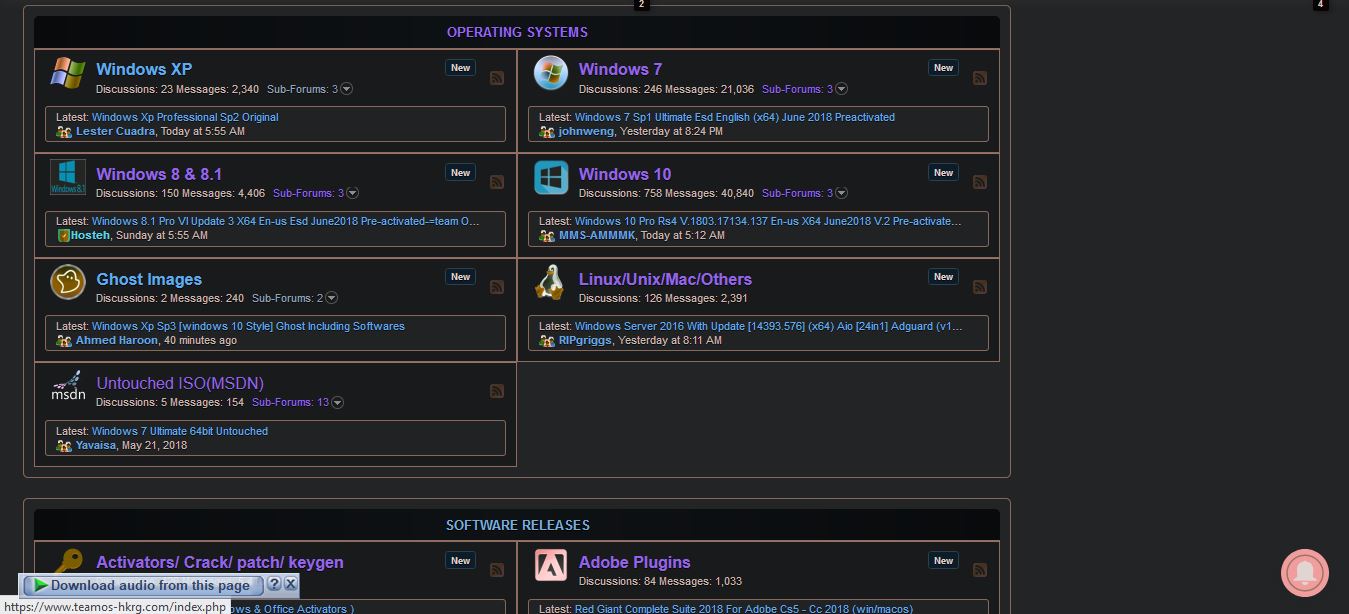Open the RSS feed for Windows 7

point(980,78)
